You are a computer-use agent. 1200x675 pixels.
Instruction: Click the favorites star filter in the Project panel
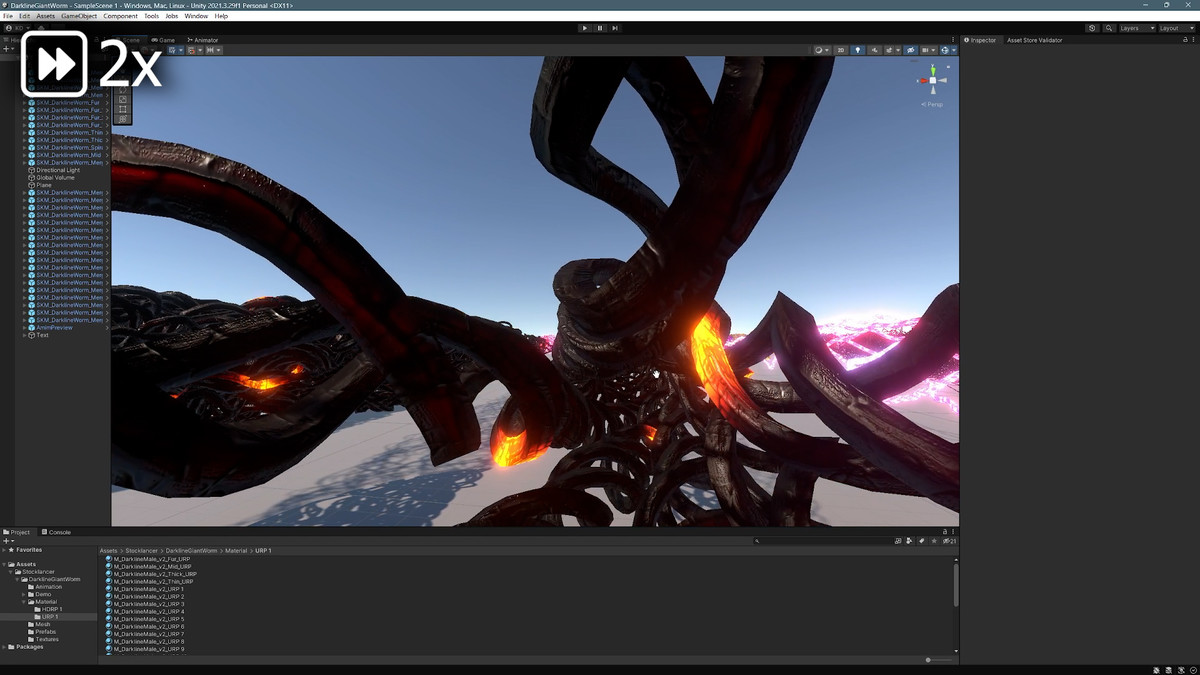click(x=933, y=541)
